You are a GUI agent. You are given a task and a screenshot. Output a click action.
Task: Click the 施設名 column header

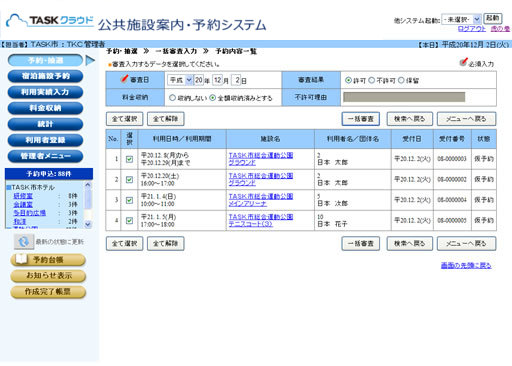[270, 139]
